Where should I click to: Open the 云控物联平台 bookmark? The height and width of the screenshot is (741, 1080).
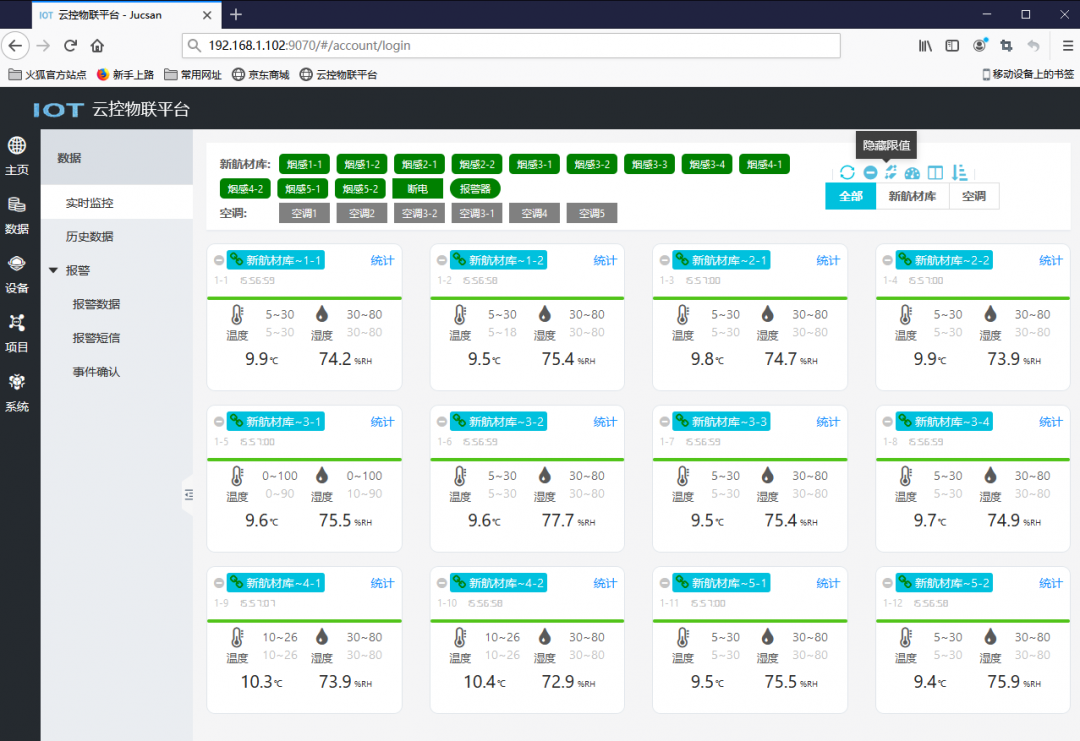pos(339,74)
